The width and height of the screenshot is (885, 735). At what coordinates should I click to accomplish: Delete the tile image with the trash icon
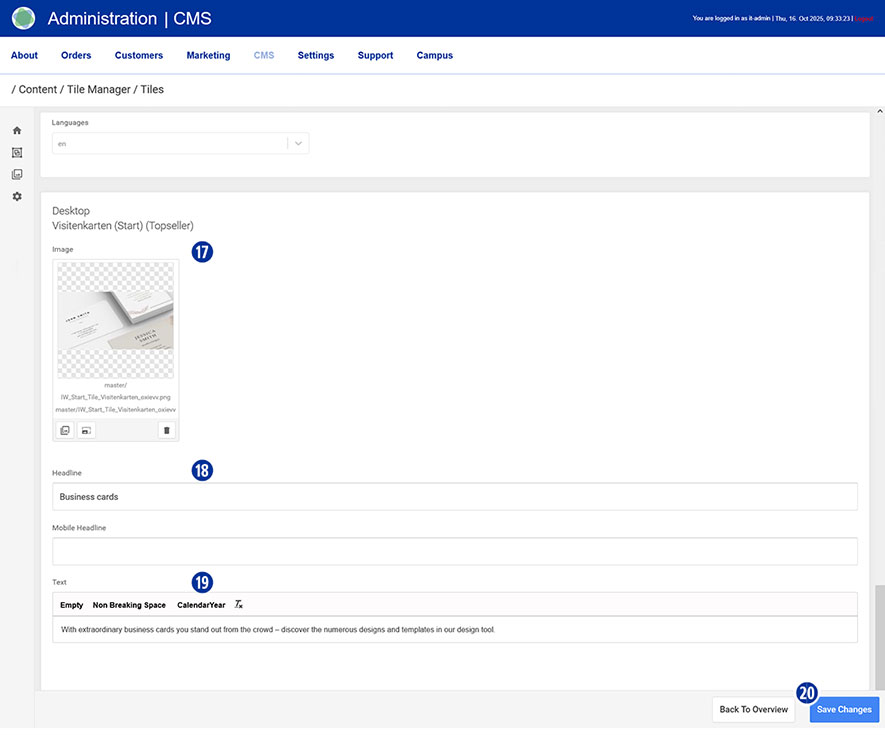(x=167, y=430)
